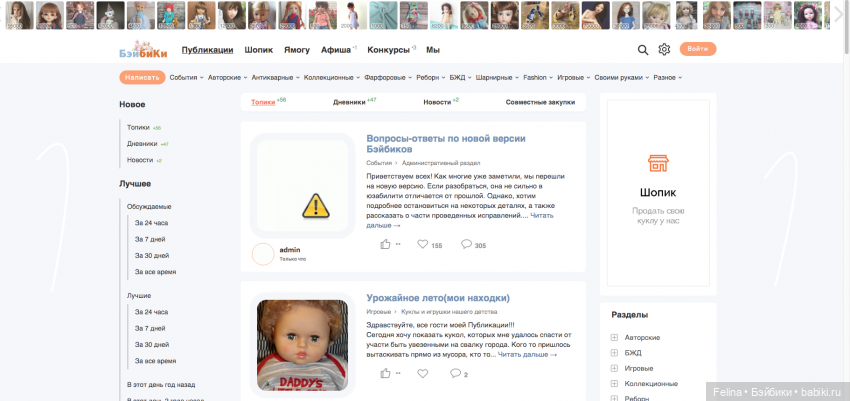This screenshot has height=401, width=850.
Task: Open the Совместные закупки tab
Action: coord(540,102)
